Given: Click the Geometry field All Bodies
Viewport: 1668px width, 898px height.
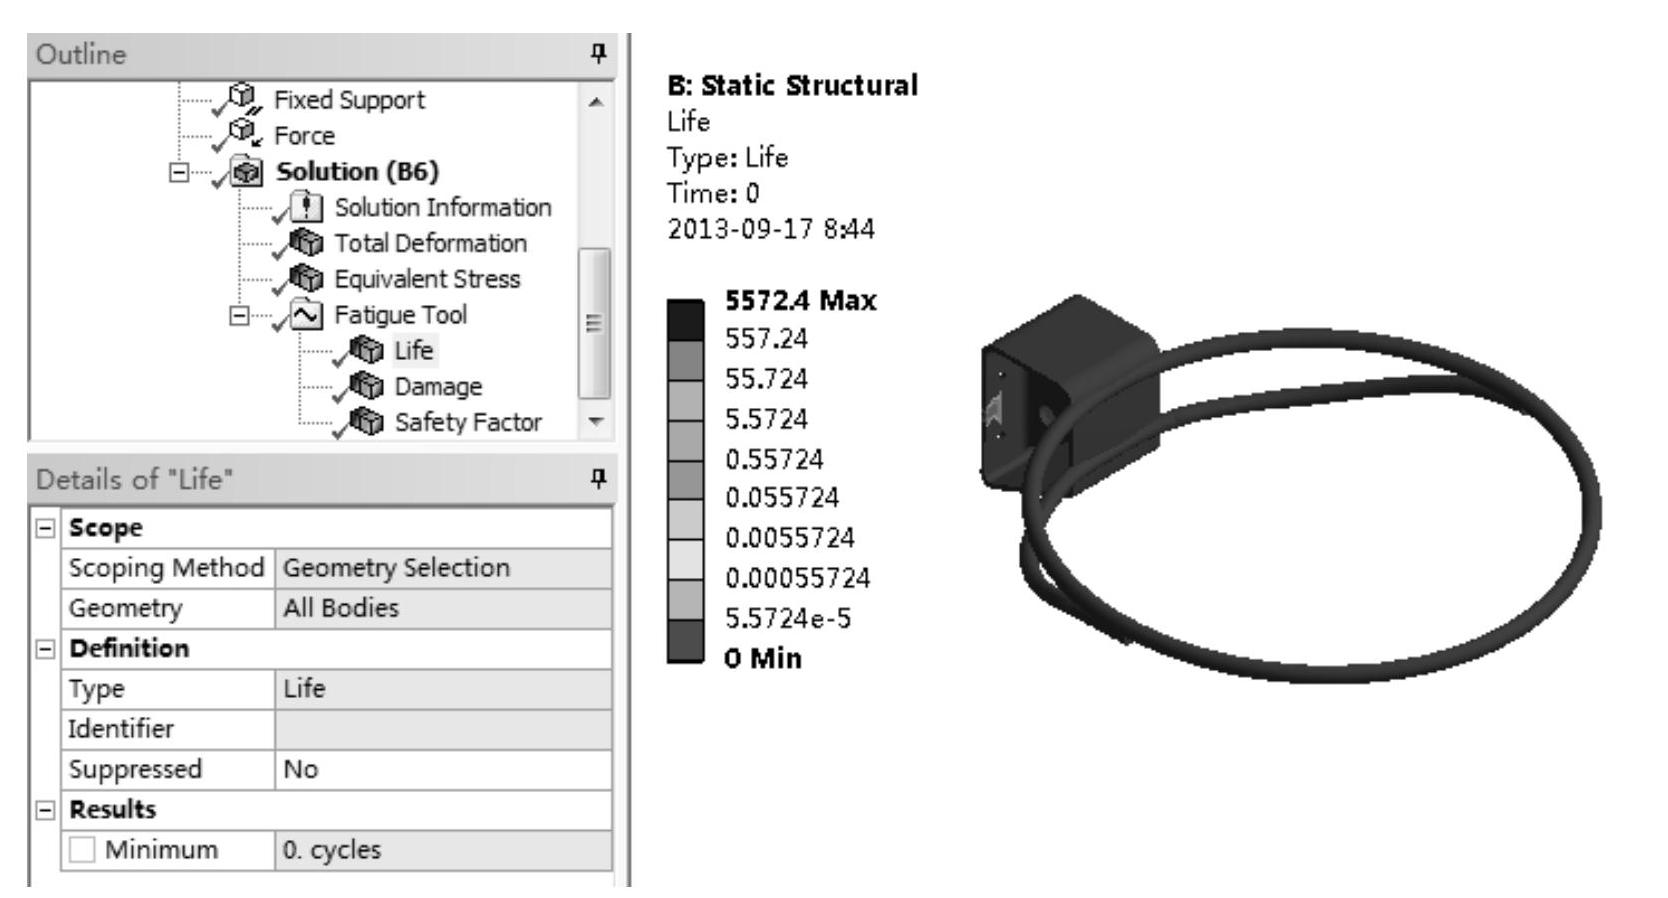Looking at the screenshot, I should point(443,608).
